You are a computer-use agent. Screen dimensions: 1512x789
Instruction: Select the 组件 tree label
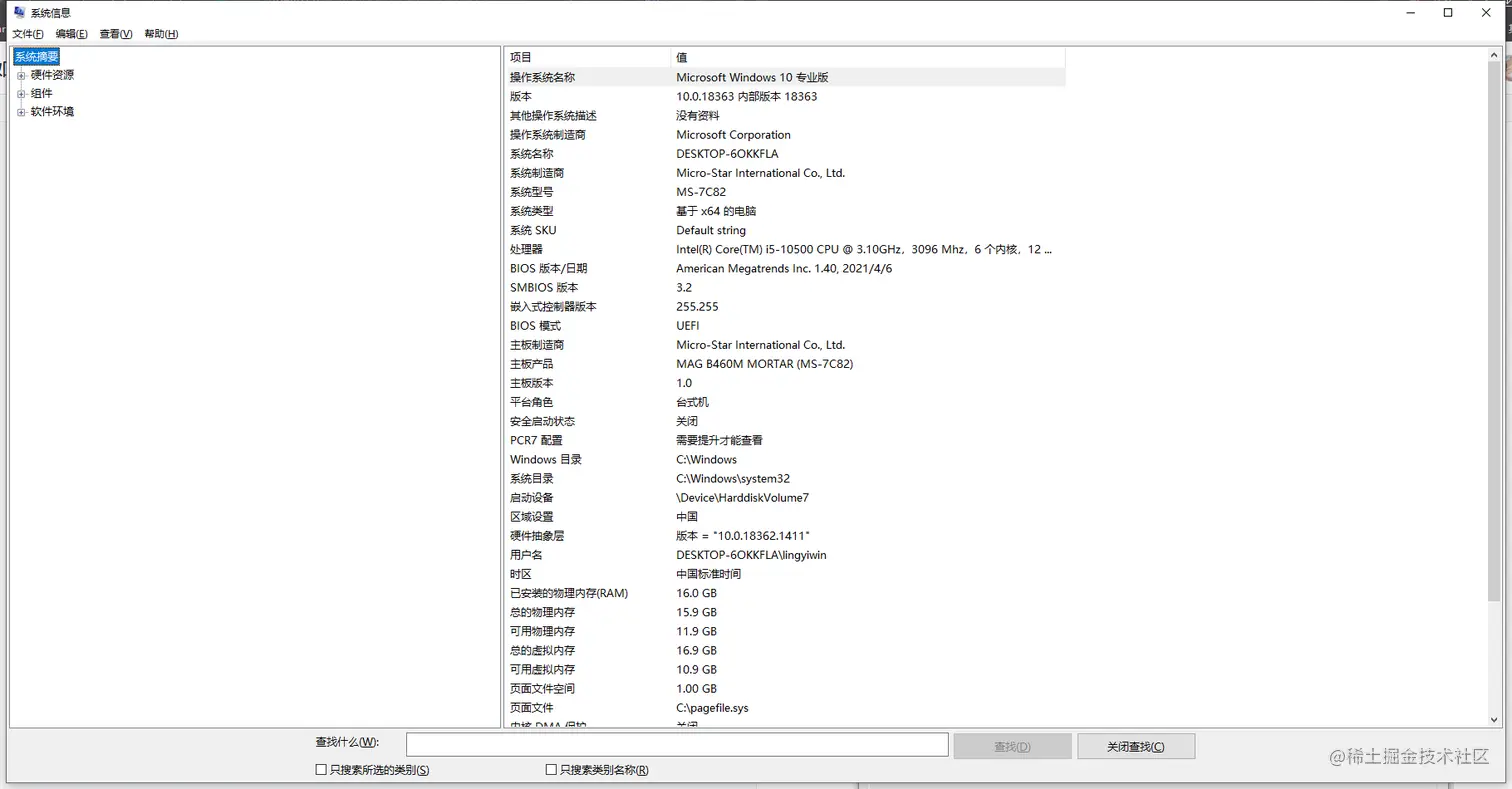click(x=41, y=94)
